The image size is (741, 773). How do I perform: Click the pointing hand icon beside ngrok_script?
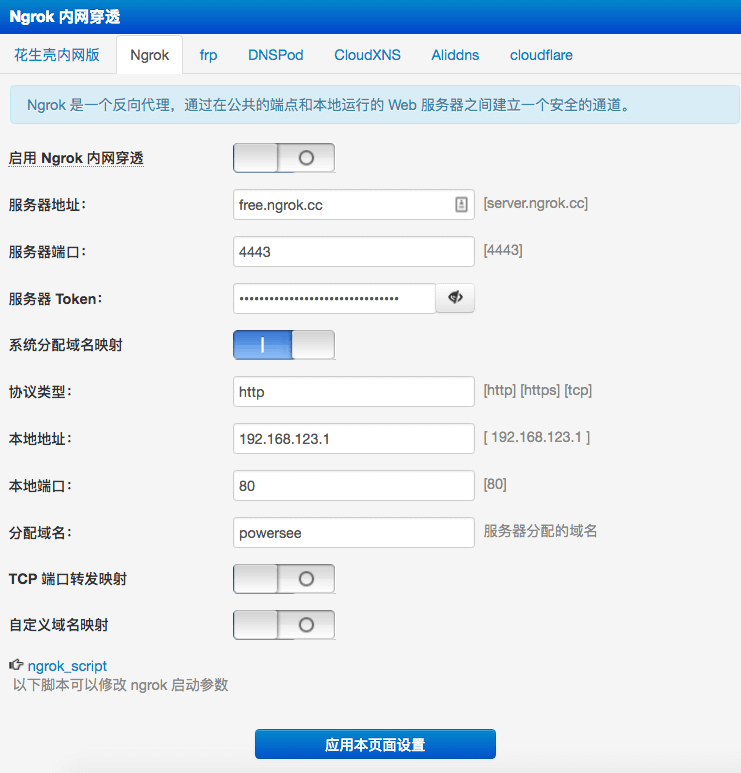pos(16,665)
